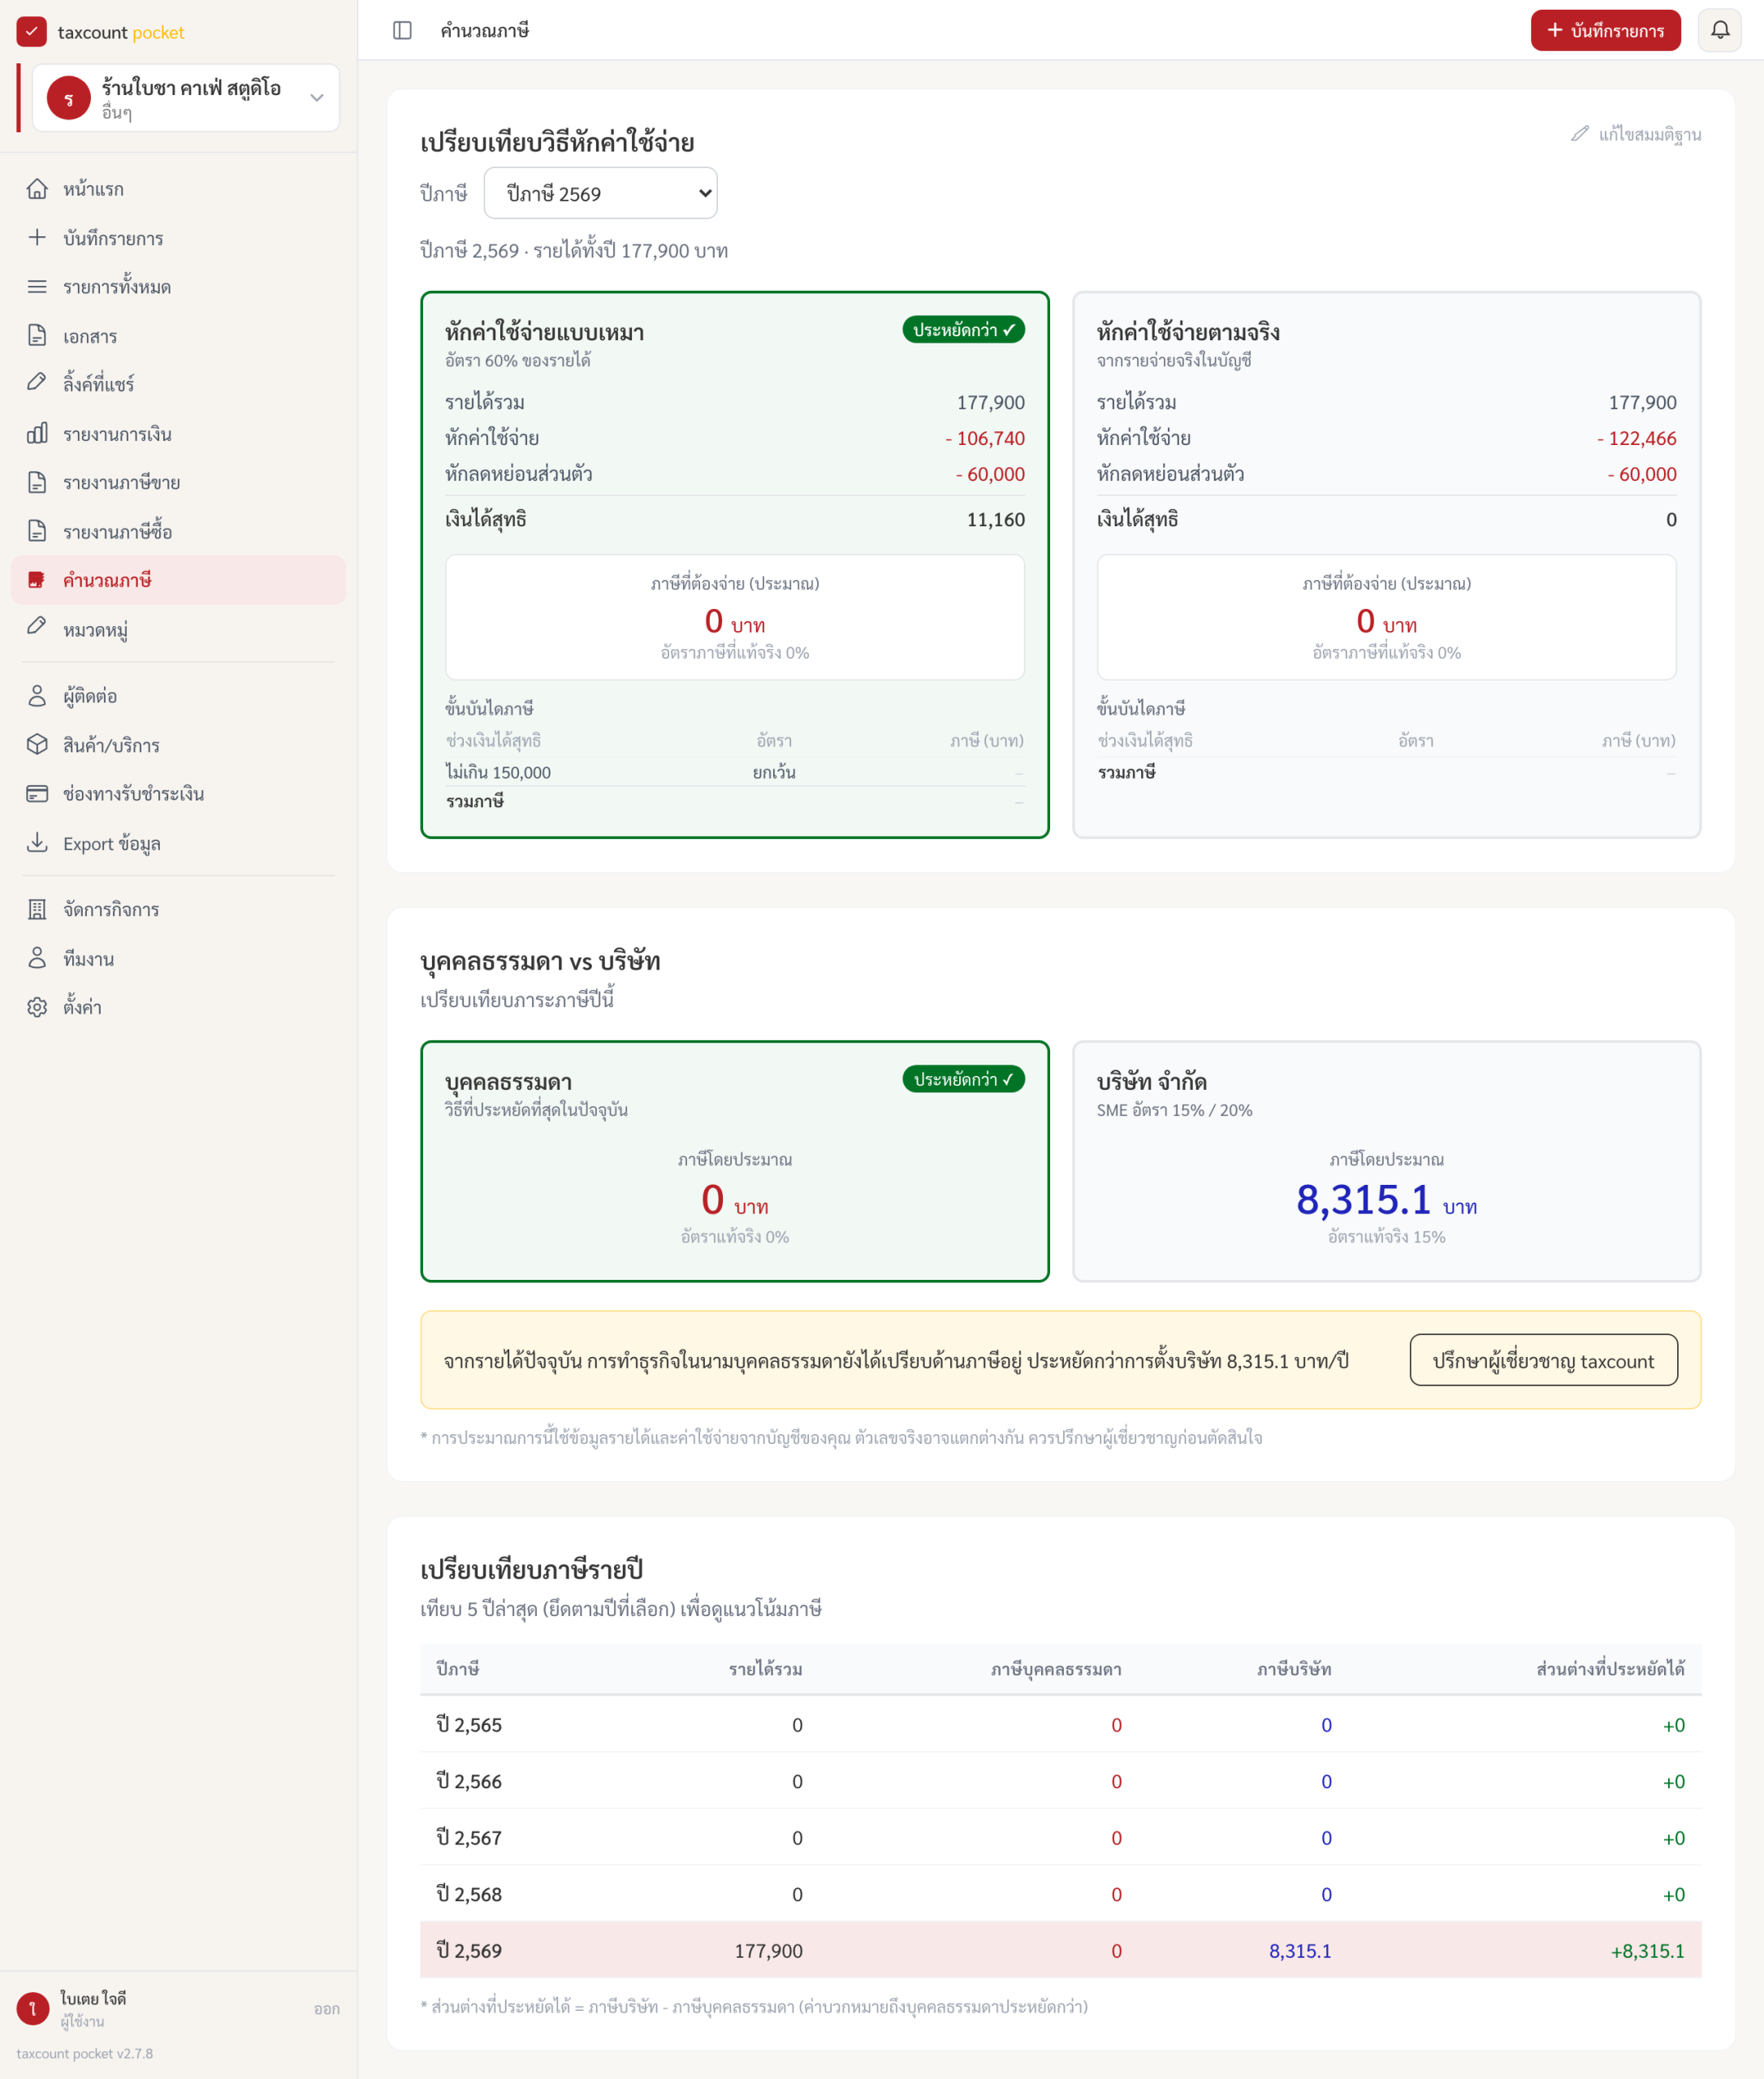This screenshot has height=2079, width=1764.
Task: Click the pencil icon for ลิ้งค์ที่แชร์
Action: pos(37,383)
